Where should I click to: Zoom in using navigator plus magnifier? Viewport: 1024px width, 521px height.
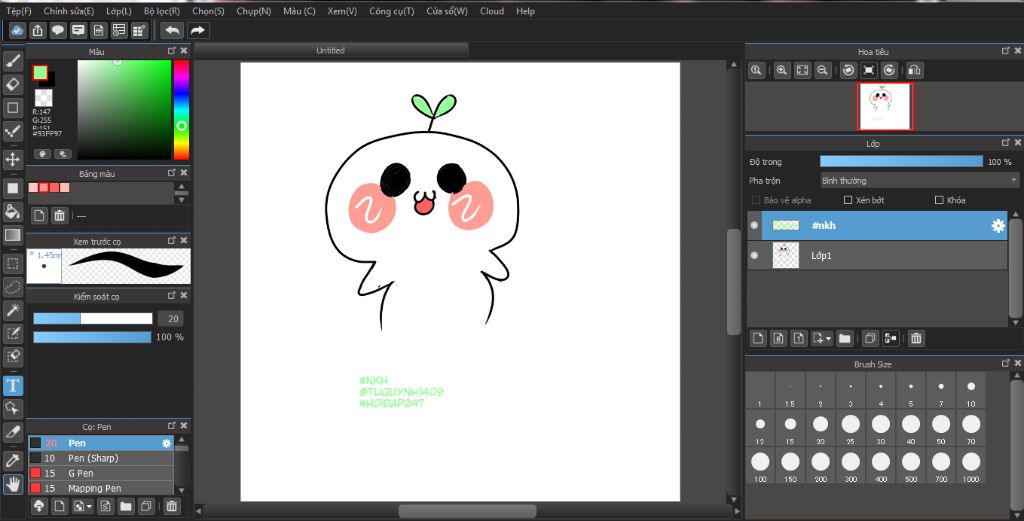tap(782, 71)
